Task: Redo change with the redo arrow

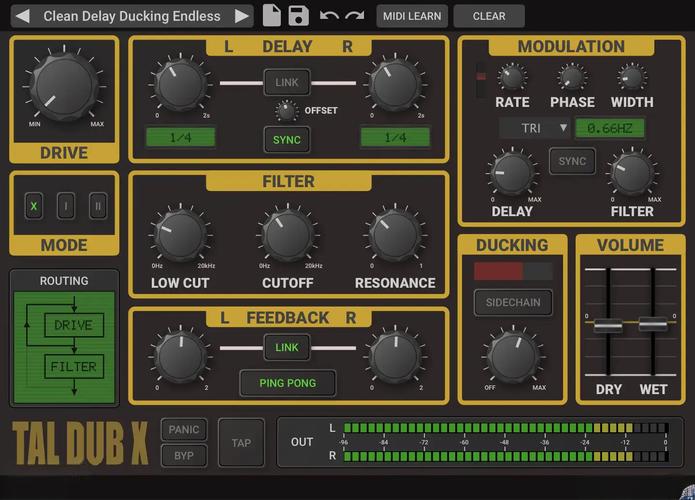Action: click(355, 16)
